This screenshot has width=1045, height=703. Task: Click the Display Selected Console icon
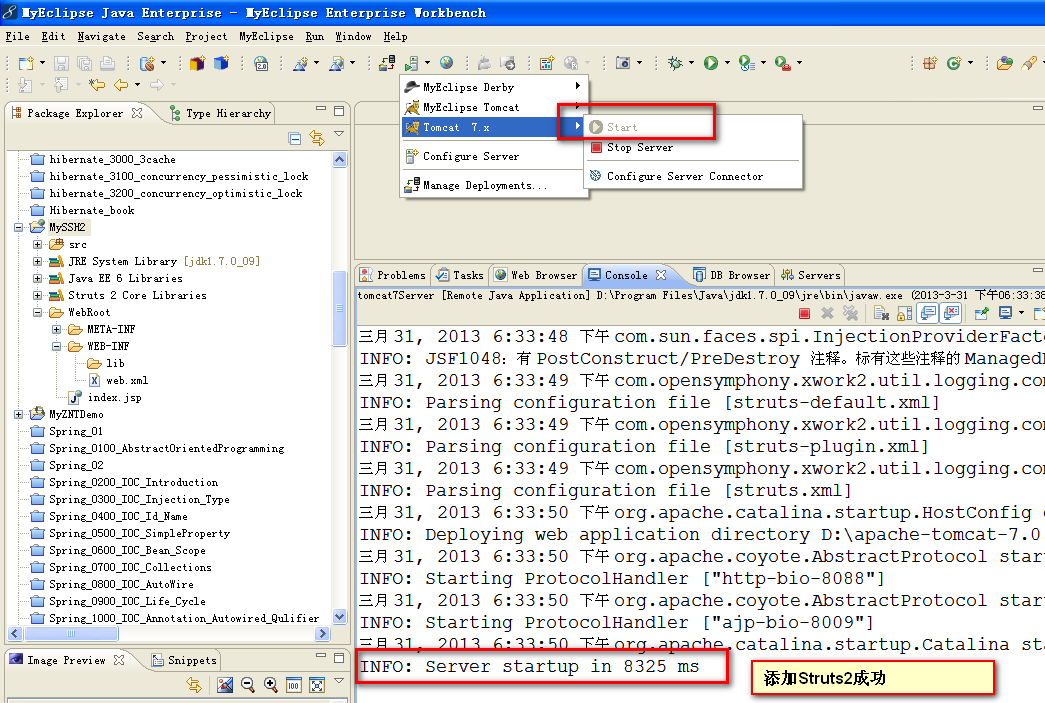point(1005,313)
